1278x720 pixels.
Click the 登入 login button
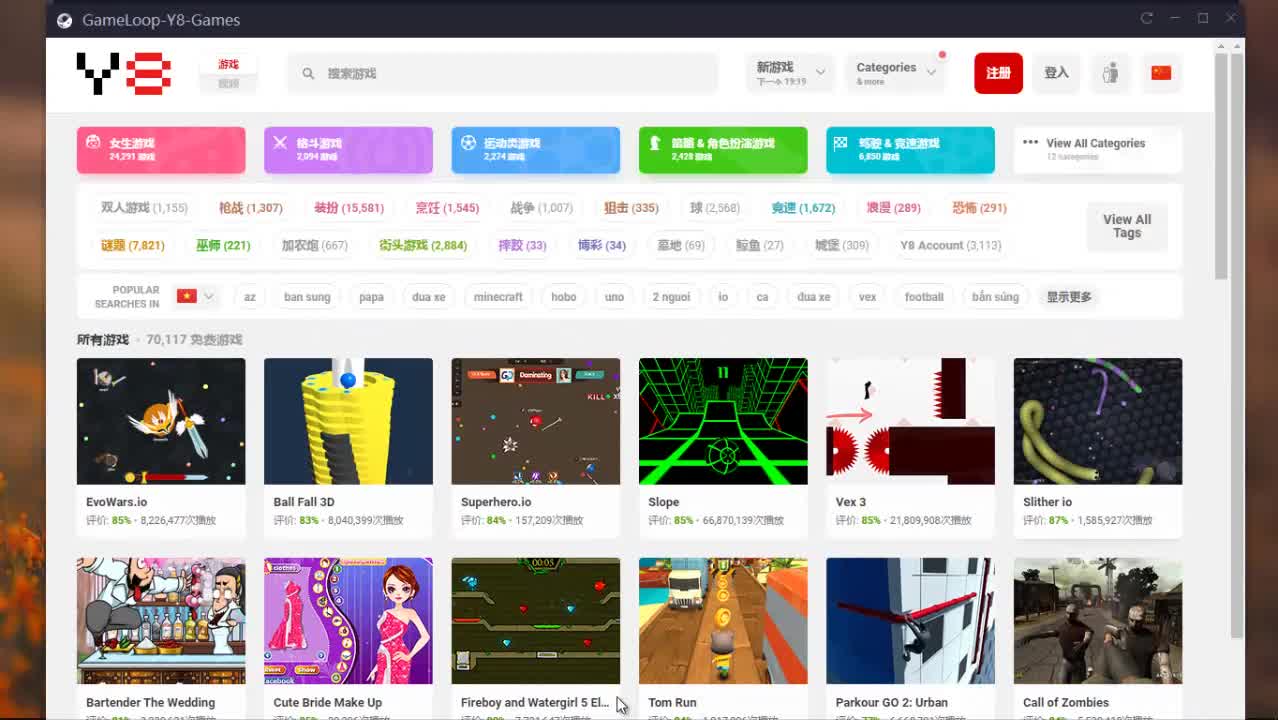[1056, 73]
